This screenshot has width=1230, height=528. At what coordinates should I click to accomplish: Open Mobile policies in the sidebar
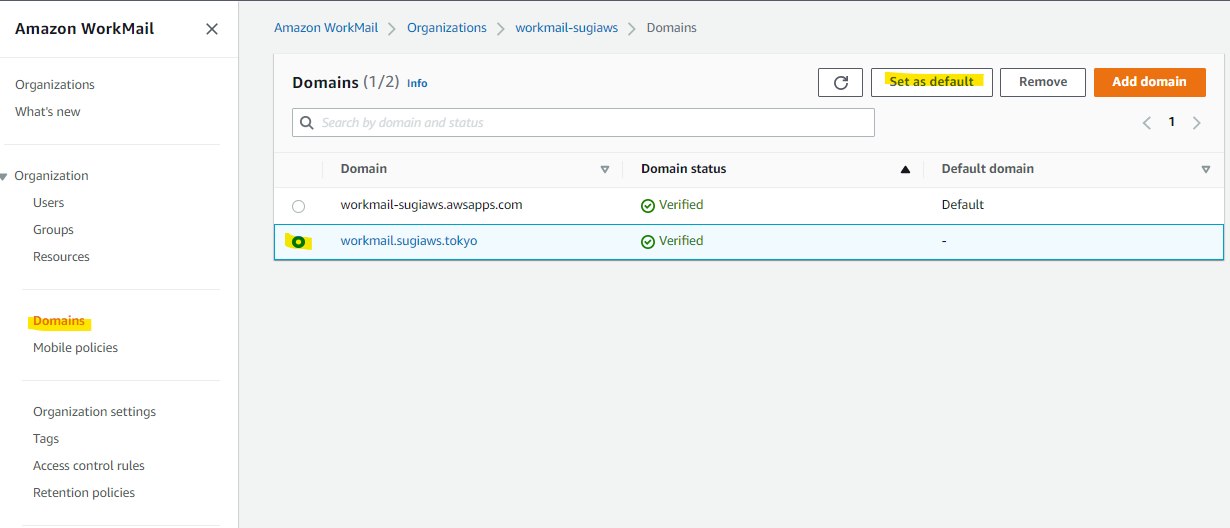(x=75, y=348)
